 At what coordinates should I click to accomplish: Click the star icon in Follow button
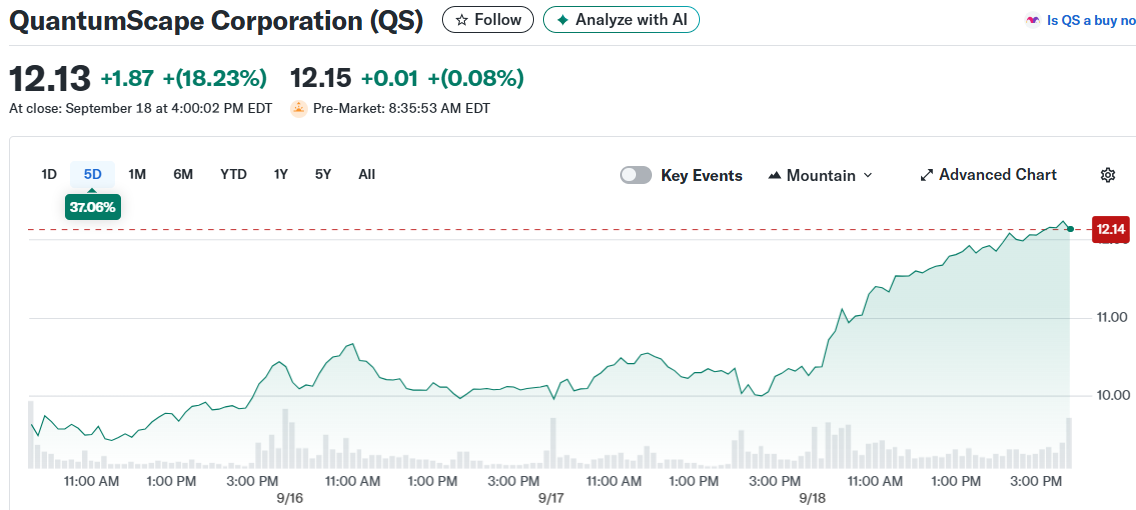[x=462, y=20]
